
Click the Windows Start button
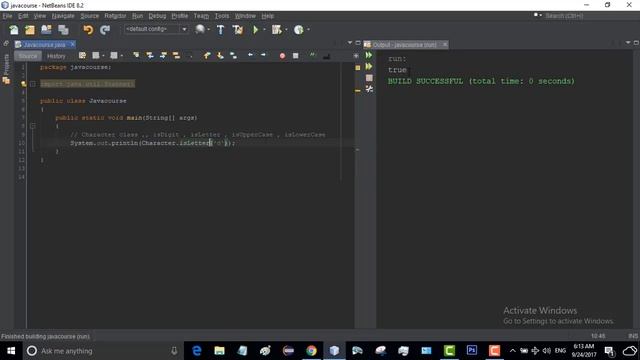pyautogui.click(x=11, y=351)
